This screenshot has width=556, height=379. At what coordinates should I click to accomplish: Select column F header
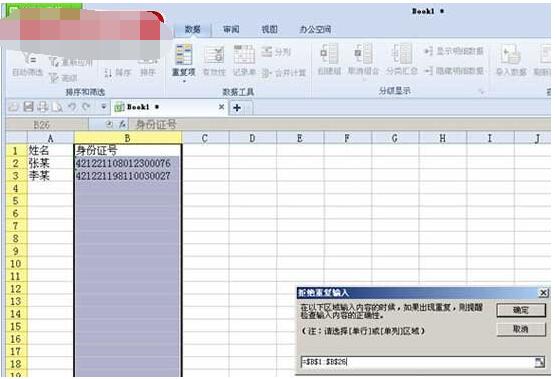point(347,138)
